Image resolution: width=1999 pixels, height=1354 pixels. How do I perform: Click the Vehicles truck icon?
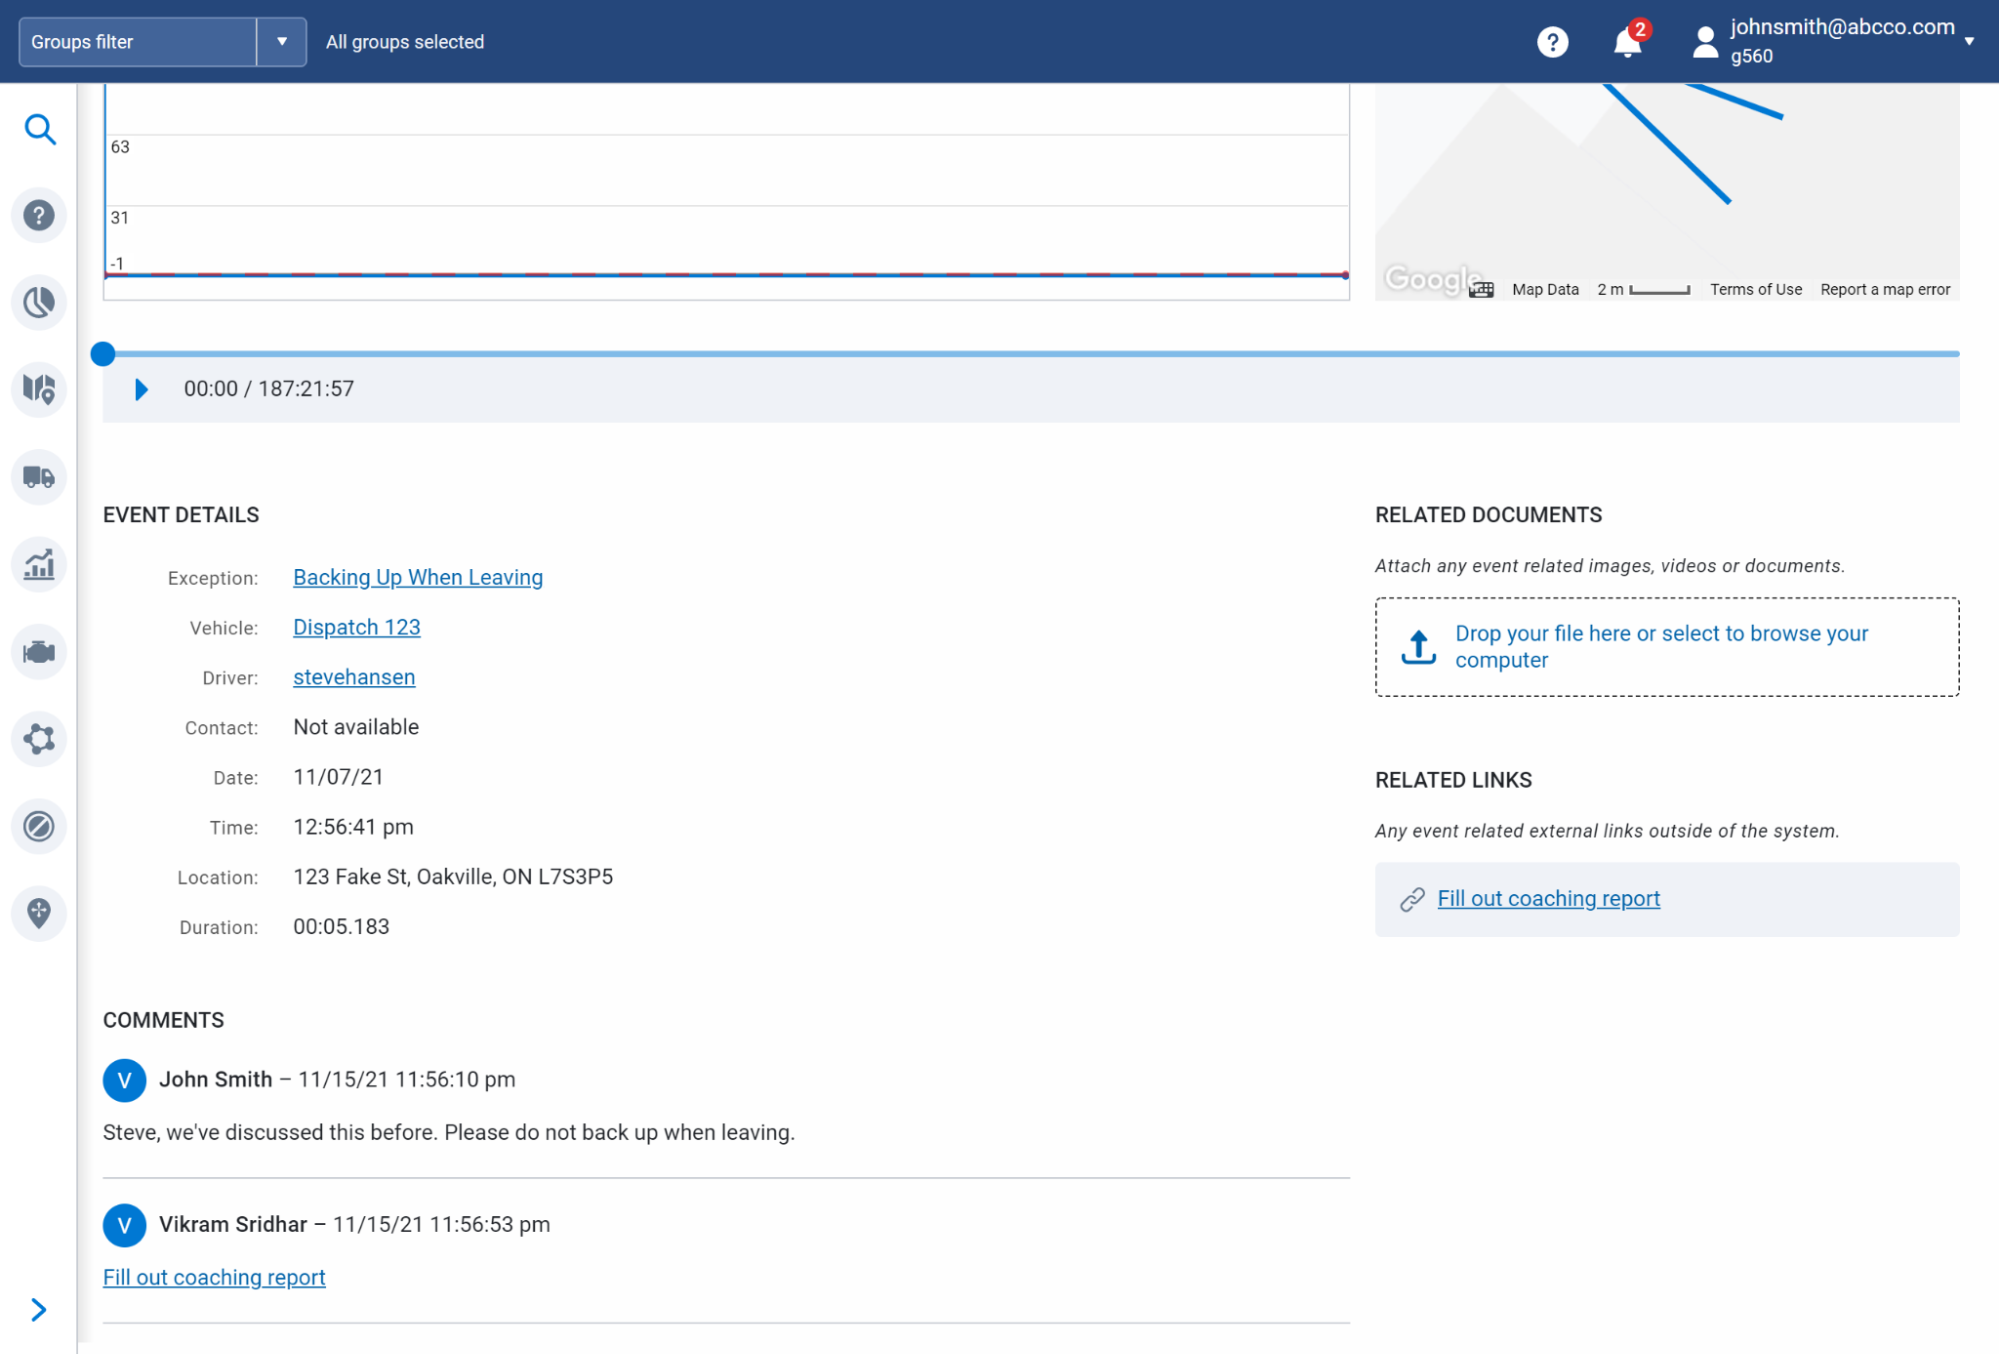40,477
